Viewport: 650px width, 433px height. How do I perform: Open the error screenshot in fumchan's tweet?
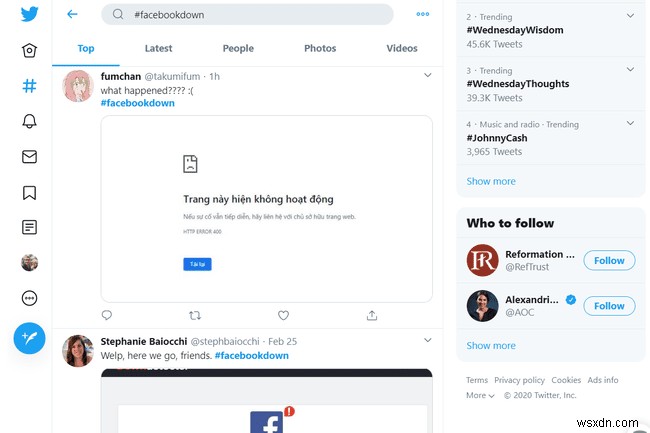266,208
